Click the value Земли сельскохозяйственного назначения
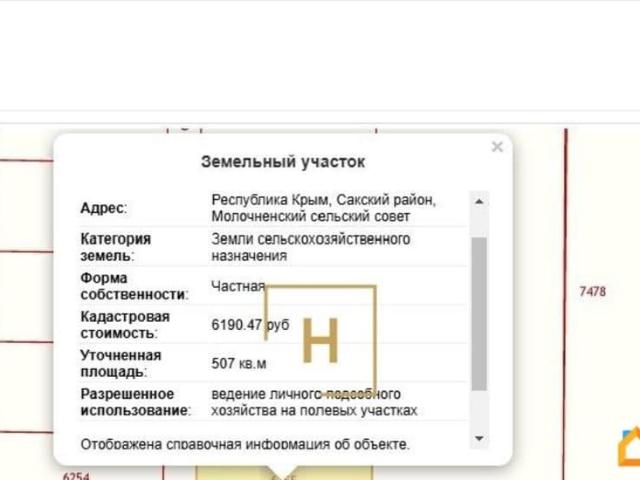This screenshot has width=640, height=480. (x=311, y=247)
